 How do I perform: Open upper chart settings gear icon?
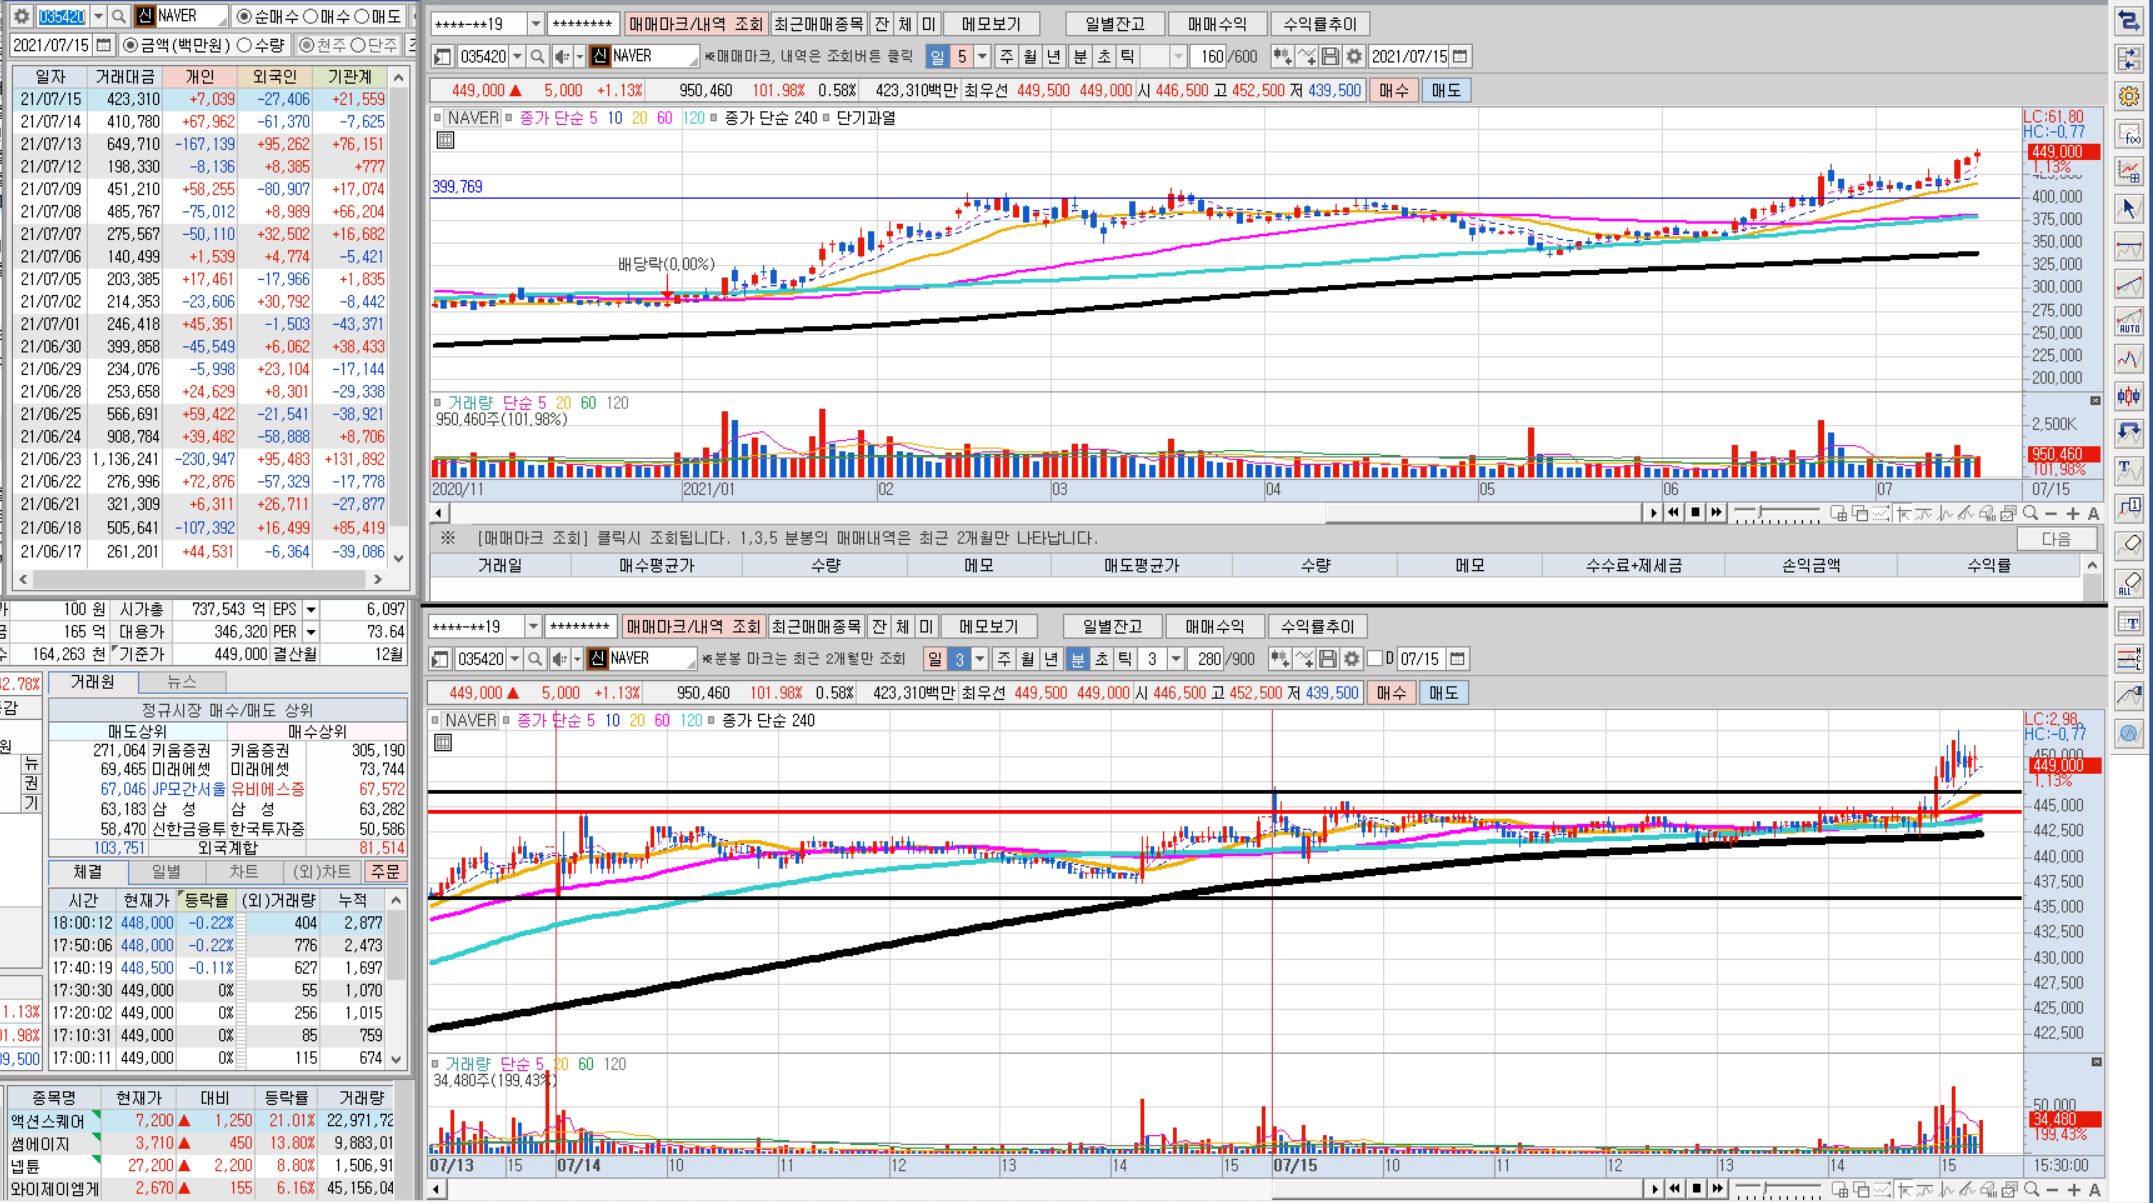(x=1354, y=57)
